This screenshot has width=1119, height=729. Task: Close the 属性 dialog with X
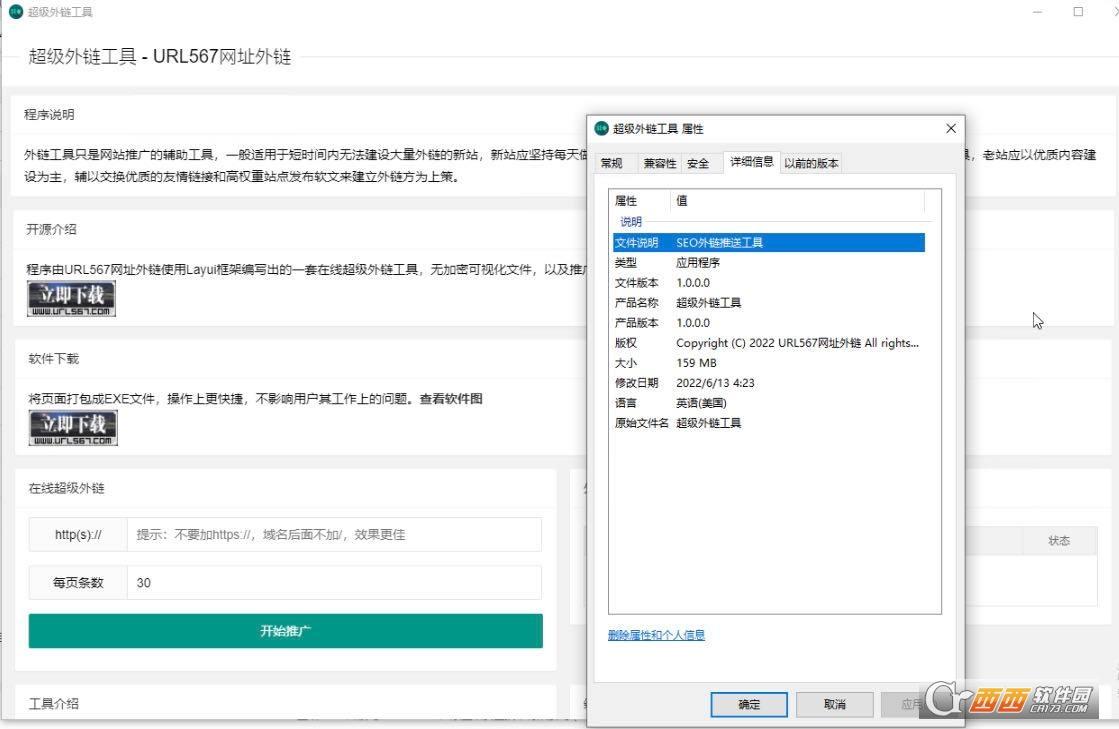tap(950, 128)
